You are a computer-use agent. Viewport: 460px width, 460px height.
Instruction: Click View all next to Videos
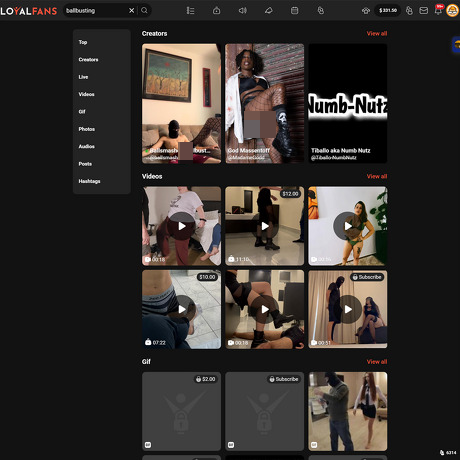[377, 176]
